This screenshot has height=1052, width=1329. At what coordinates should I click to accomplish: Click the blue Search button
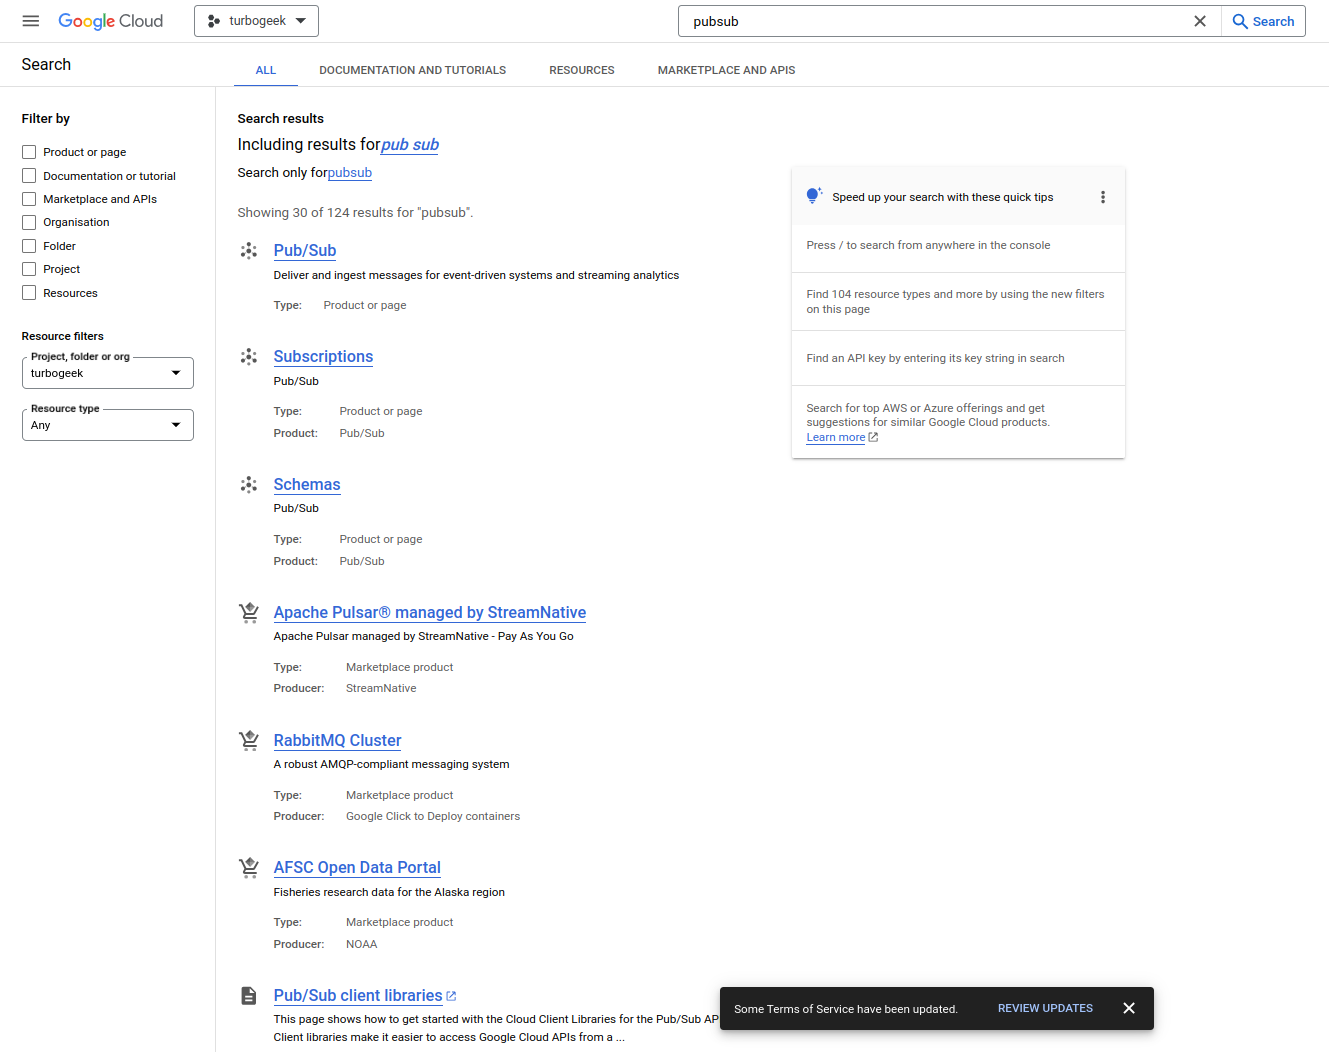point(1263,21)
